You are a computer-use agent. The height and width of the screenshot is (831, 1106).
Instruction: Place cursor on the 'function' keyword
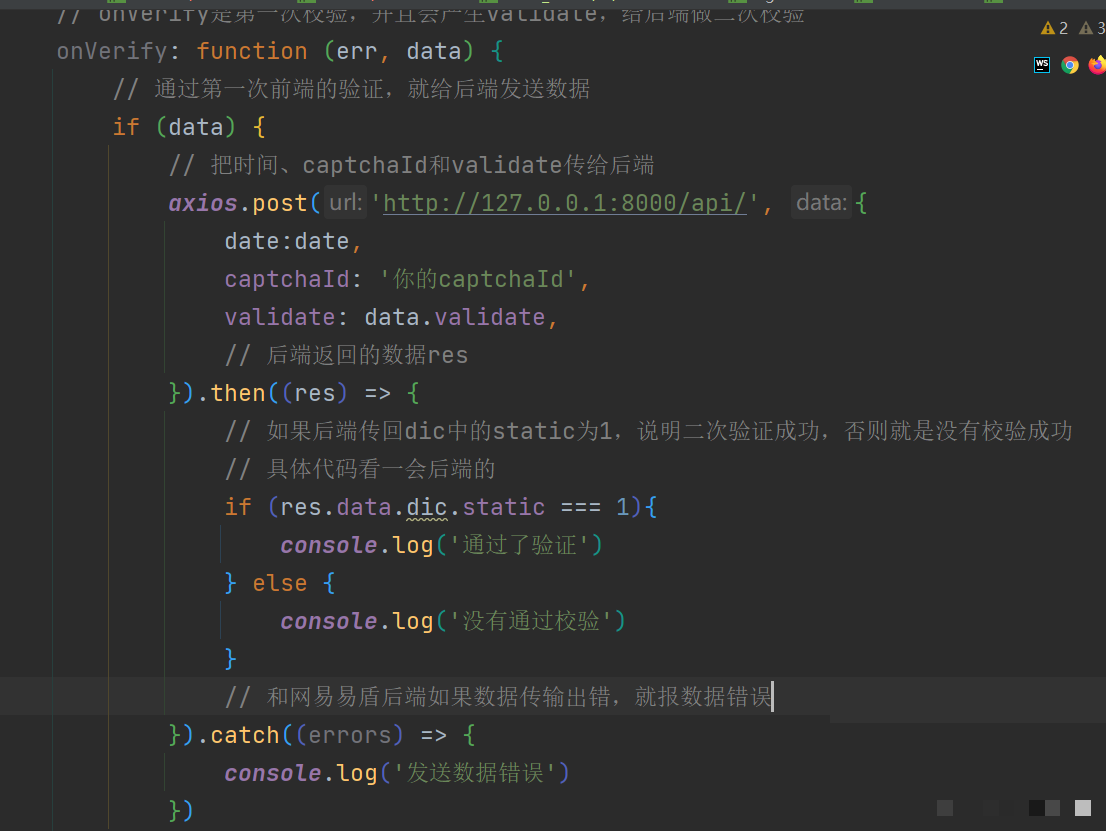[x=252, y=51]
